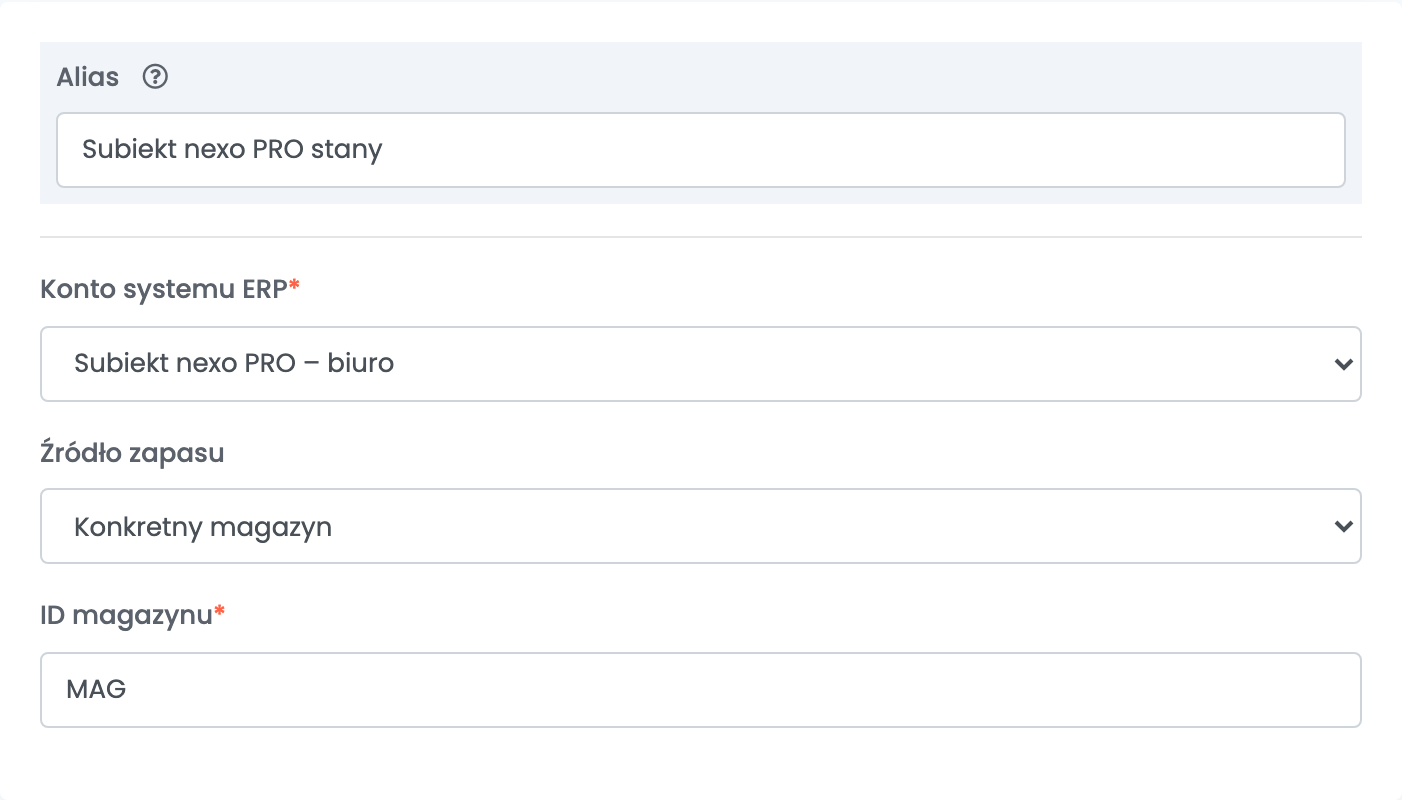Click the Alias label text

click(x=88, y=77)
